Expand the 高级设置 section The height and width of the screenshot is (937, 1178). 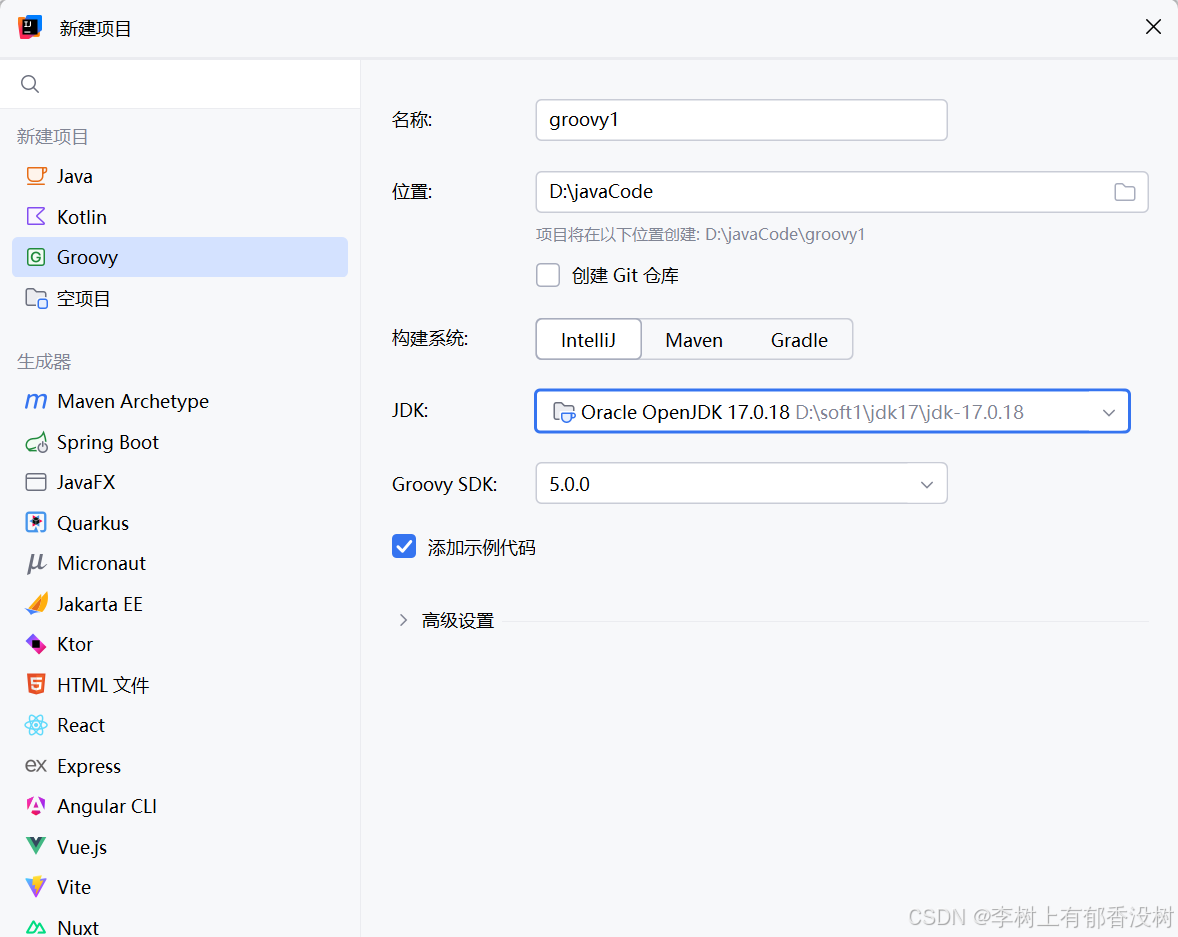(403, 620)
